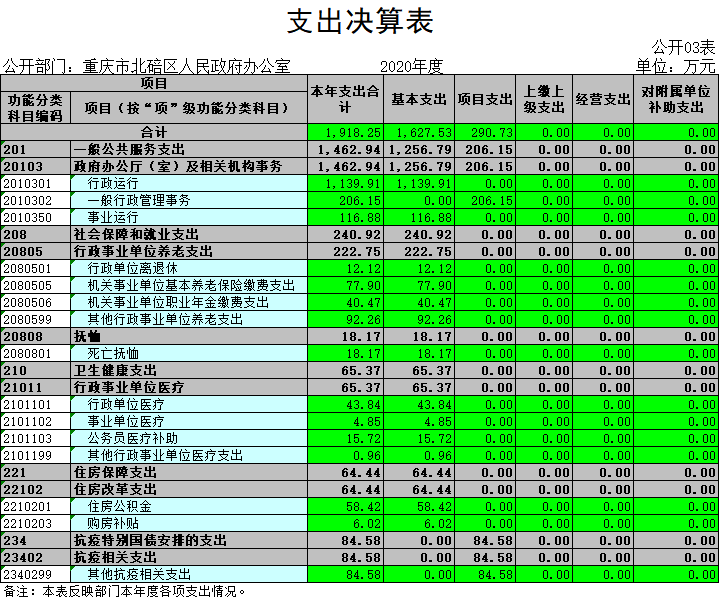Click the 行政事业单位医疗 row name
The width and height of the screenshot is (719, 600).
[x=189, y=387]
